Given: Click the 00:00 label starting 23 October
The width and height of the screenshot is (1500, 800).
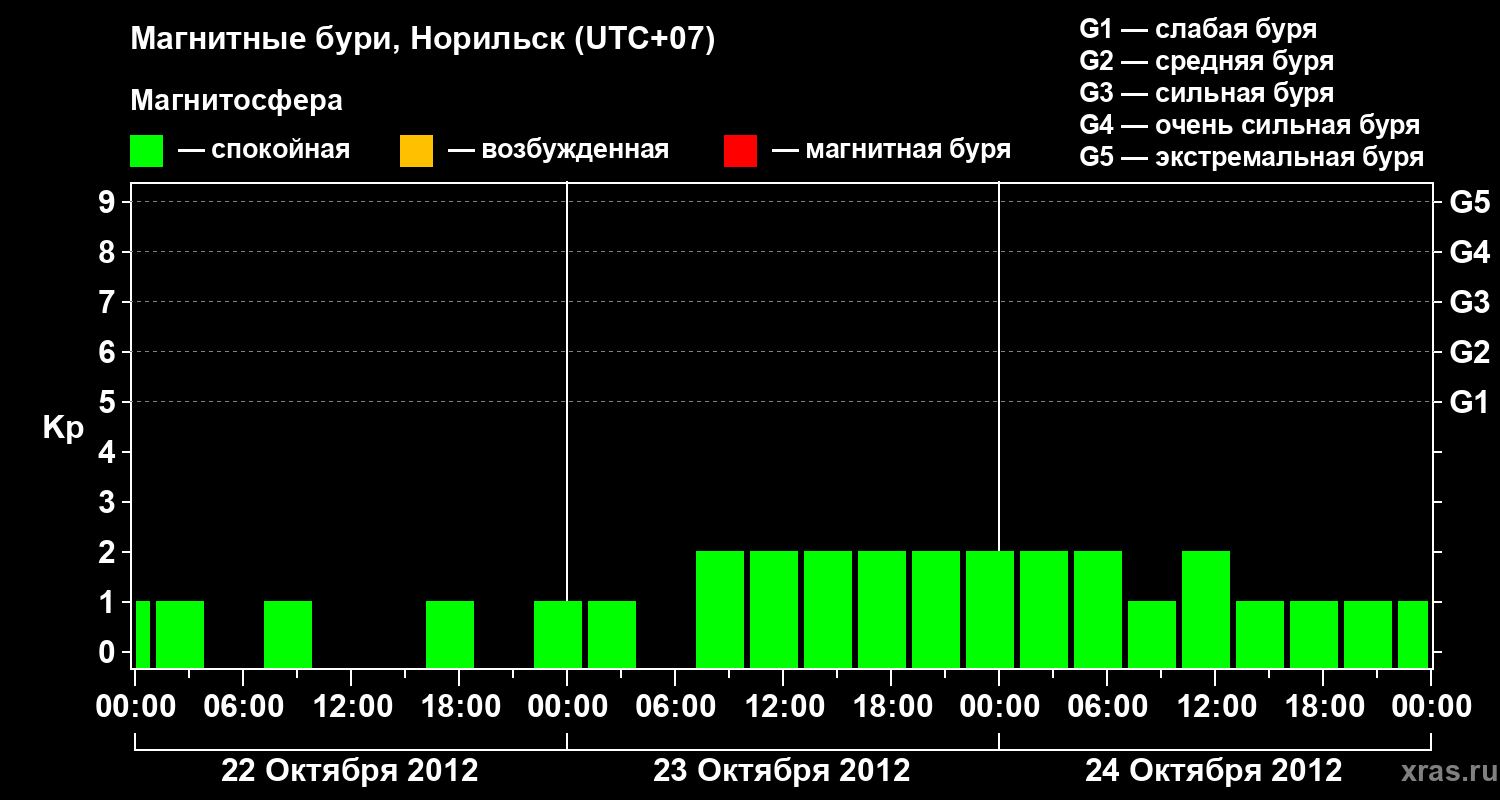Looking at the screenshot, I should coord(566,706).
